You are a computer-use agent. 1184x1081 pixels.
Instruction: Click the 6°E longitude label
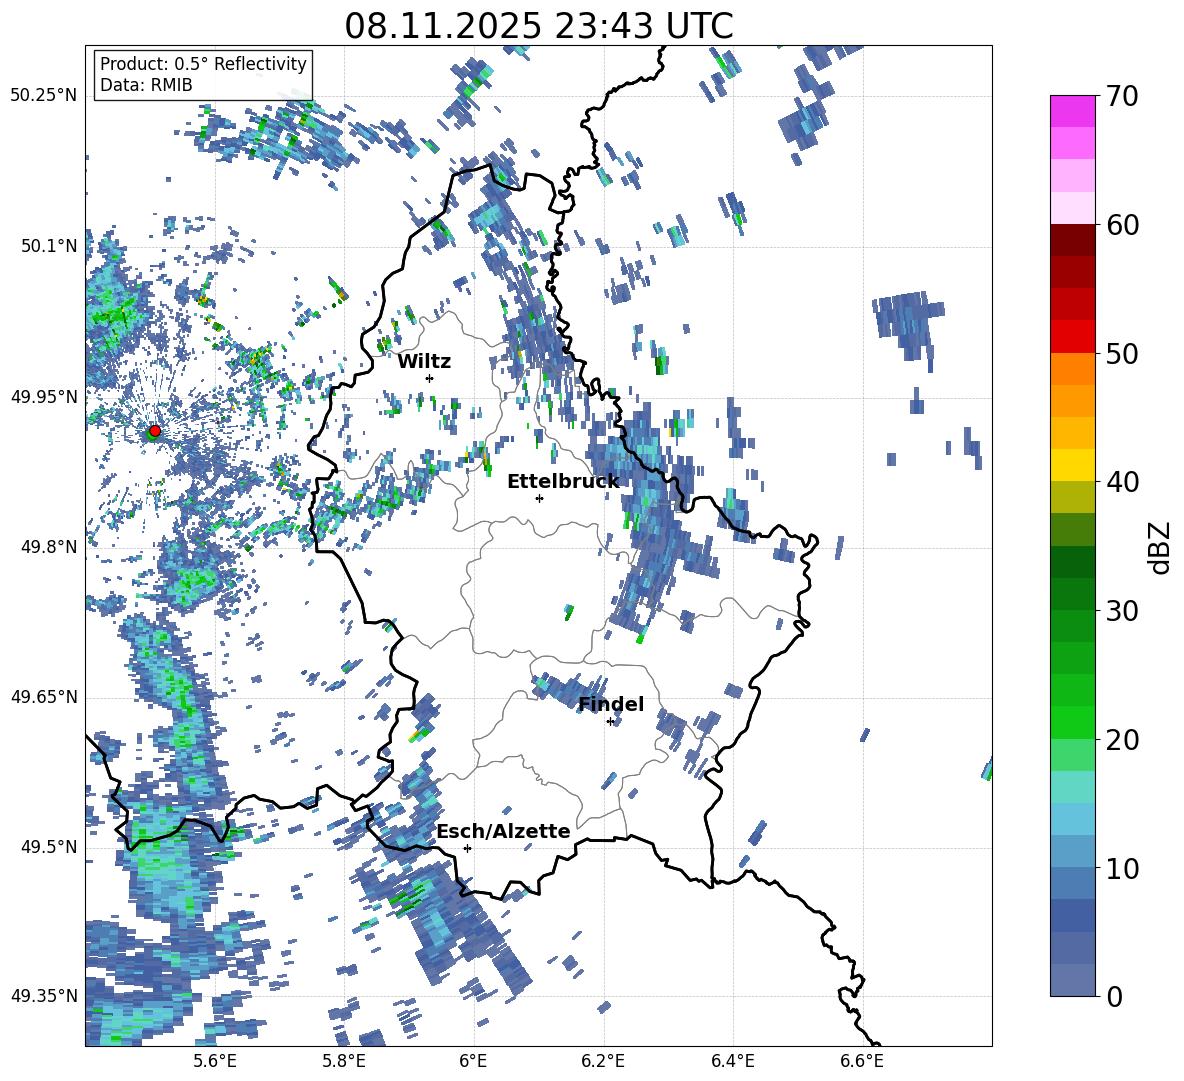click(473, 1061)
